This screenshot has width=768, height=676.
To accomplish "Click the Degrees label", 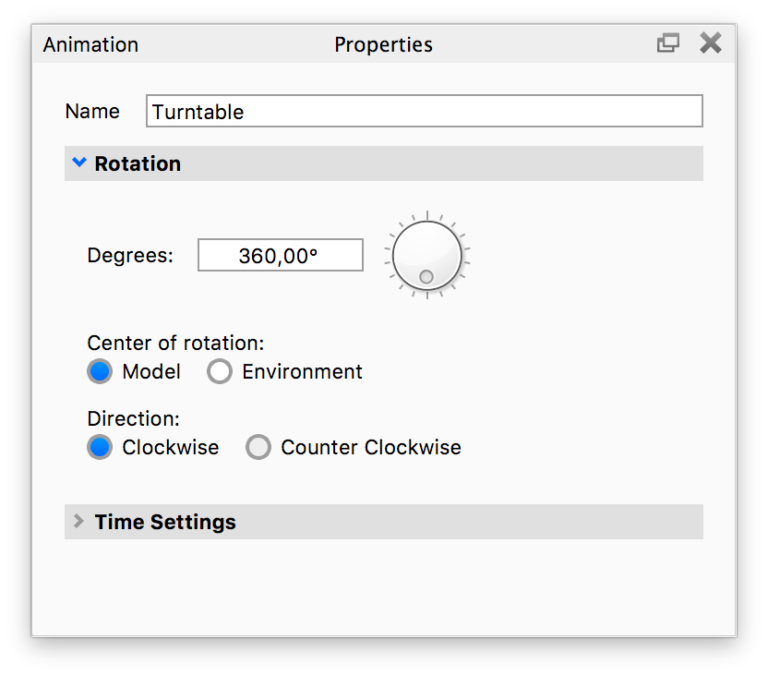I will coord(130,255).
